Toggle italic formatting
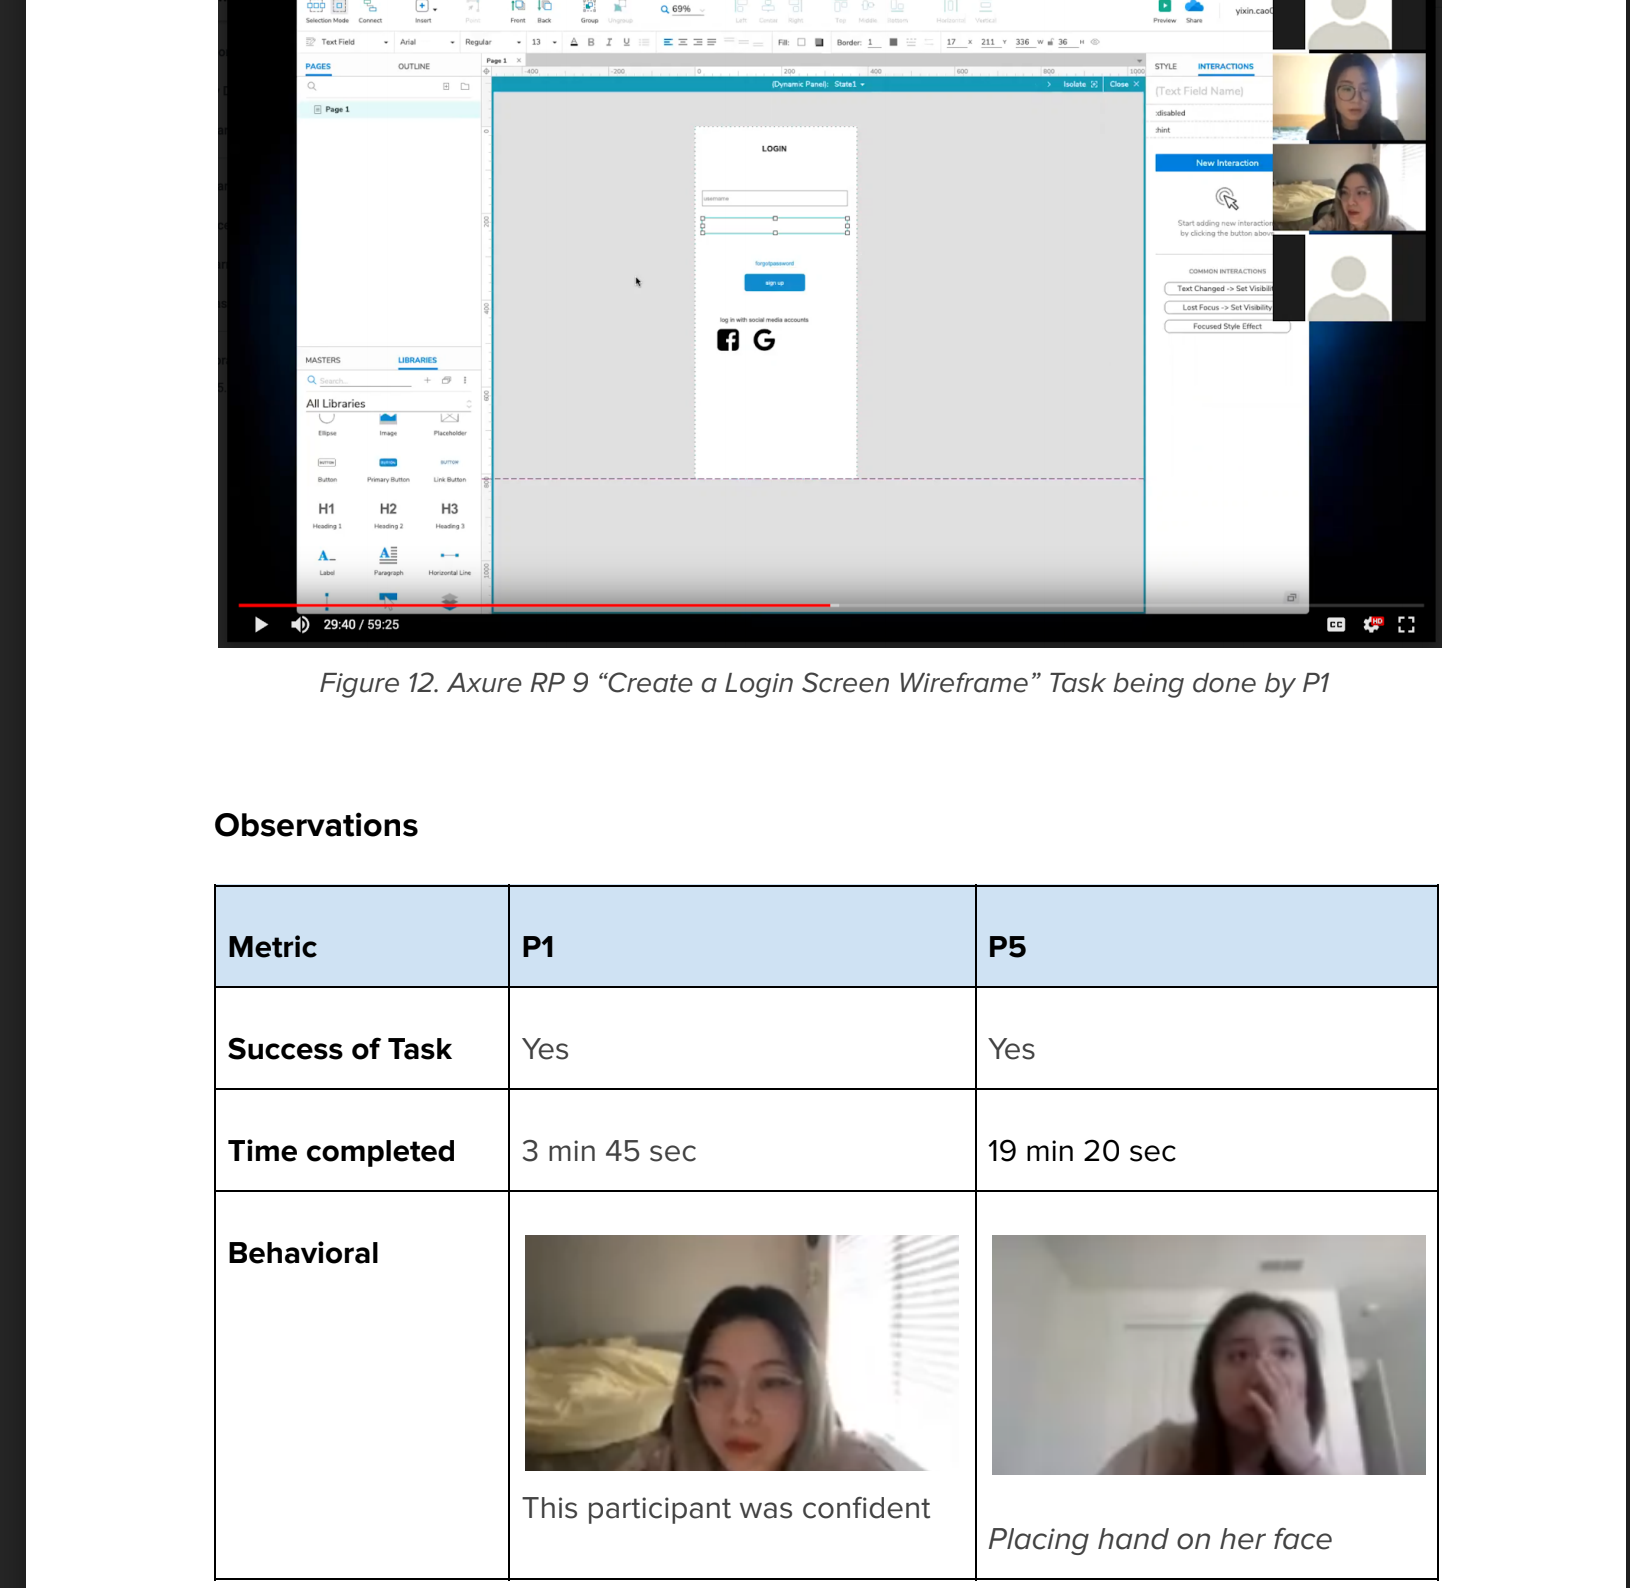The image size is (1630, 1588). point(608,41)
